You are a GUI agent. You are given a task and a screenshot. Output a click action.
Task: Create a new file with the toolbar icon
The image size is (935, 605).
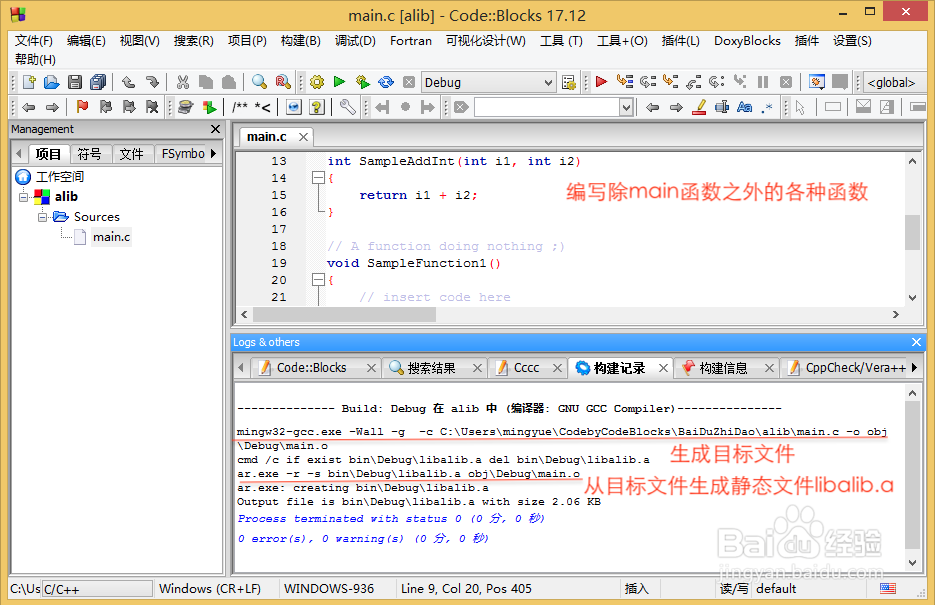29,82
